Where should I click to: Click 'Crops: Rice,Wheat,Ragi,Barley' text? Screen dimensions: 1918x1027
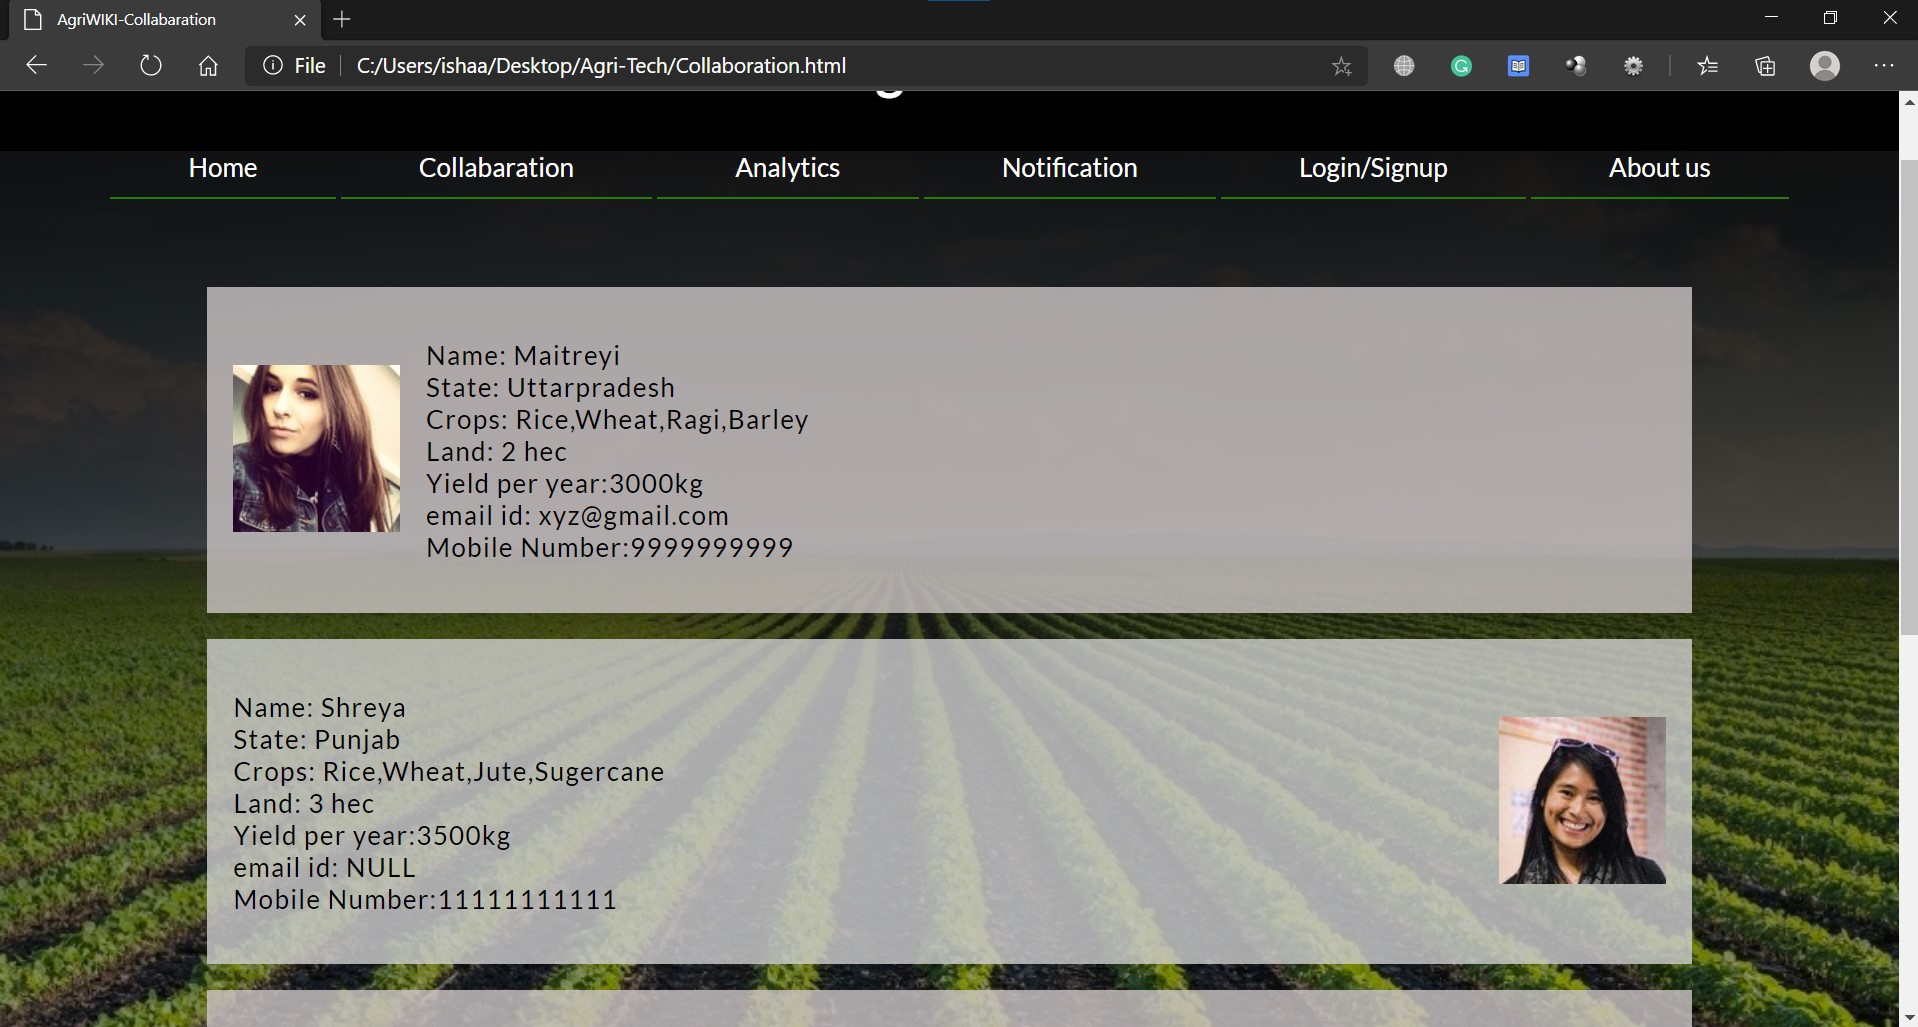tap(617, 420)
